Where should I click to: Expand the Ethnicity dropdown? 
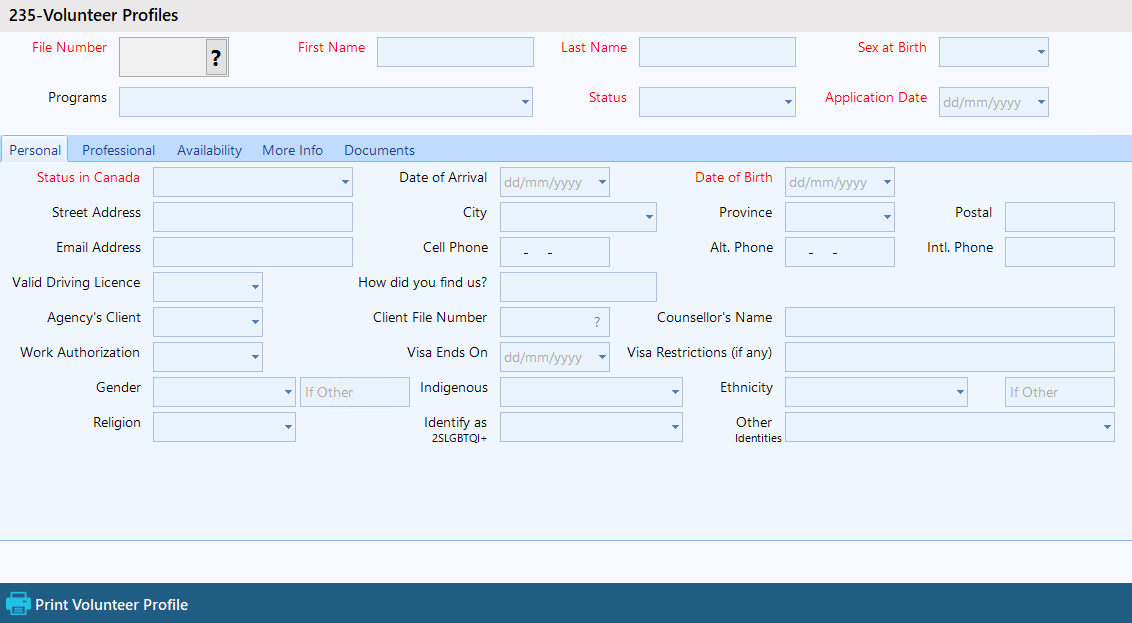(960, 392)
